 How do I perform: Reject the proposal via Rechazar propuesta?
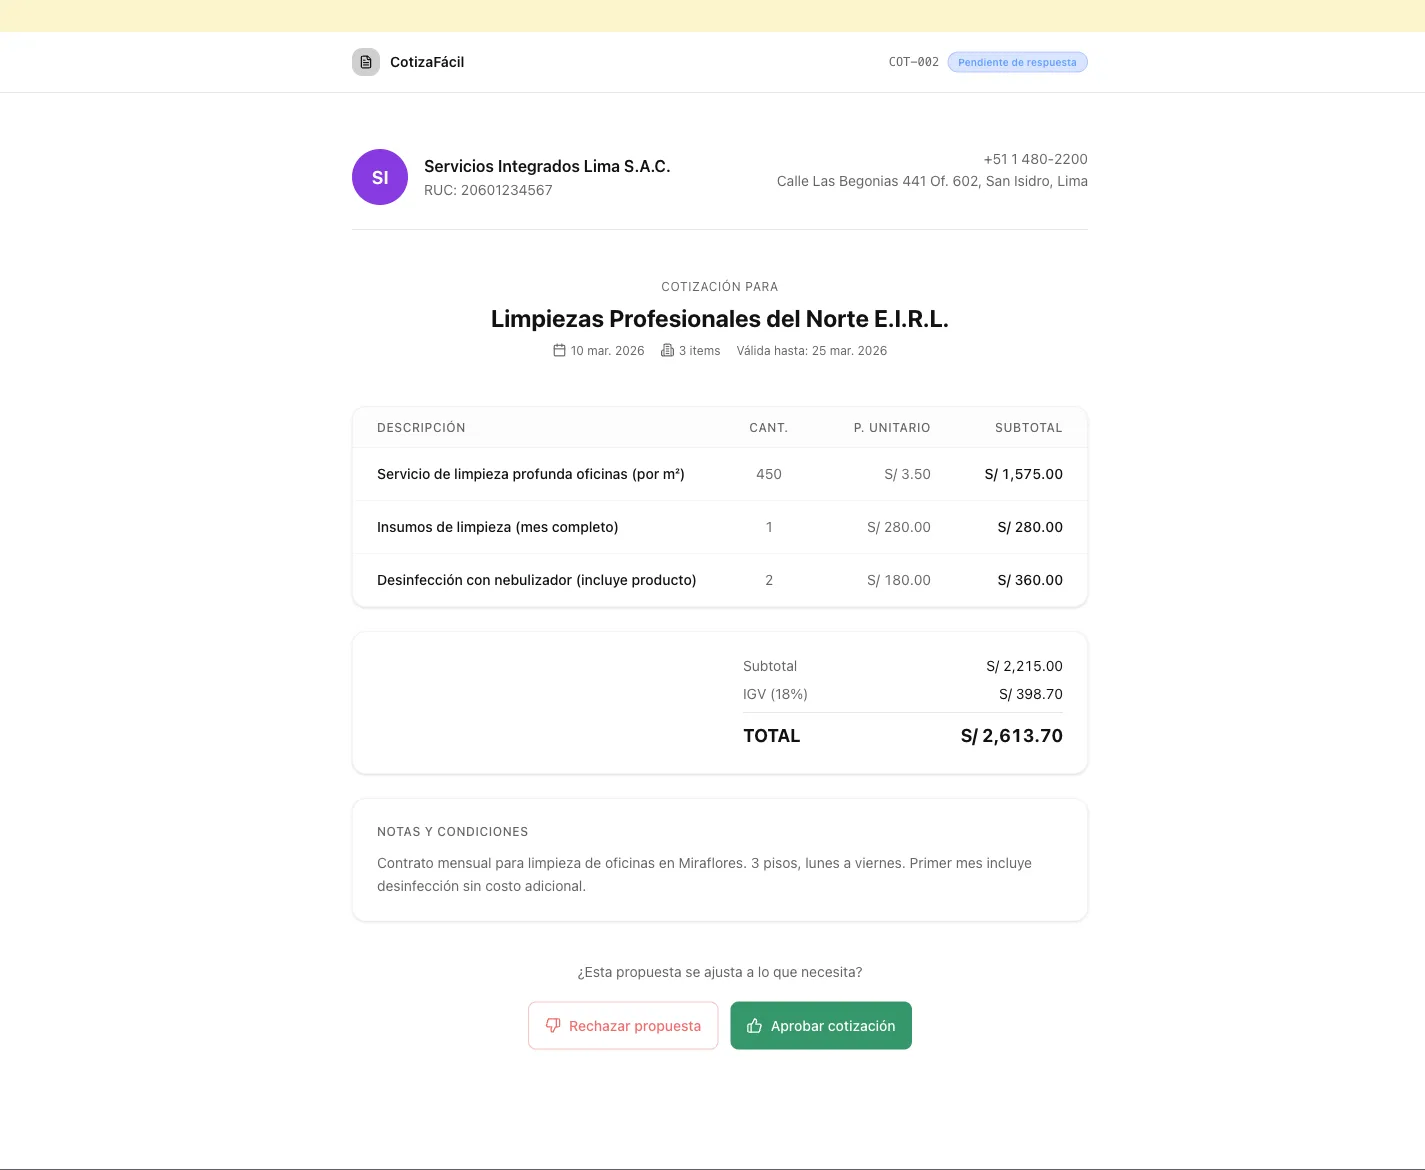pos(623,1025)
